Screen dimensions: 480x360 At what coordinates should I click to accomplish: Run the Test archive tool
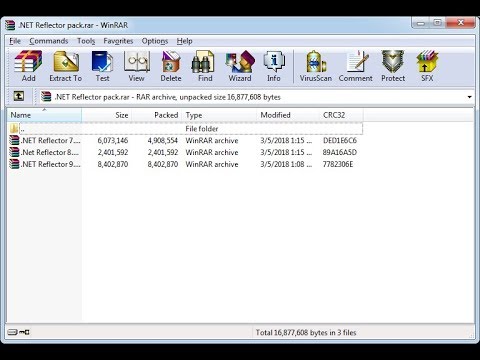[x=102, y=66]
